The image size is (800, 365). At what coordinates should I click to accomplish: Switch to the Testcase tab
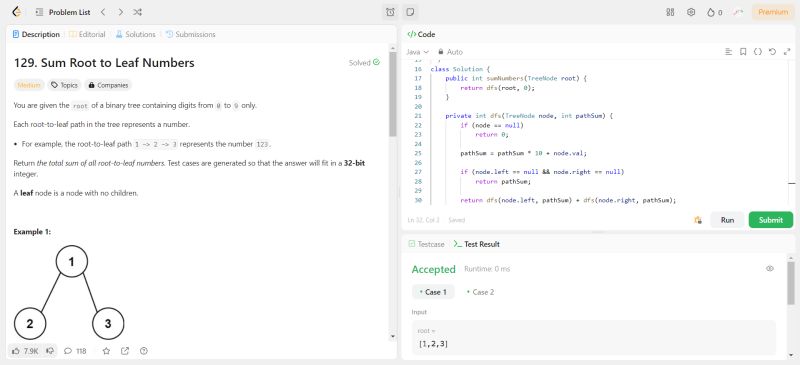coord(426,244)
